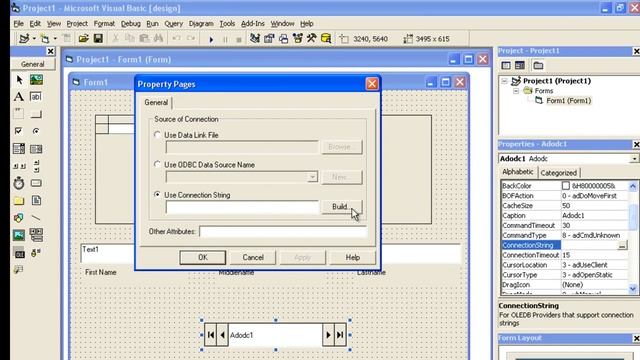Select the FileListBox control tool
Viewport: 640px width, 360px height.
[36, 200]
